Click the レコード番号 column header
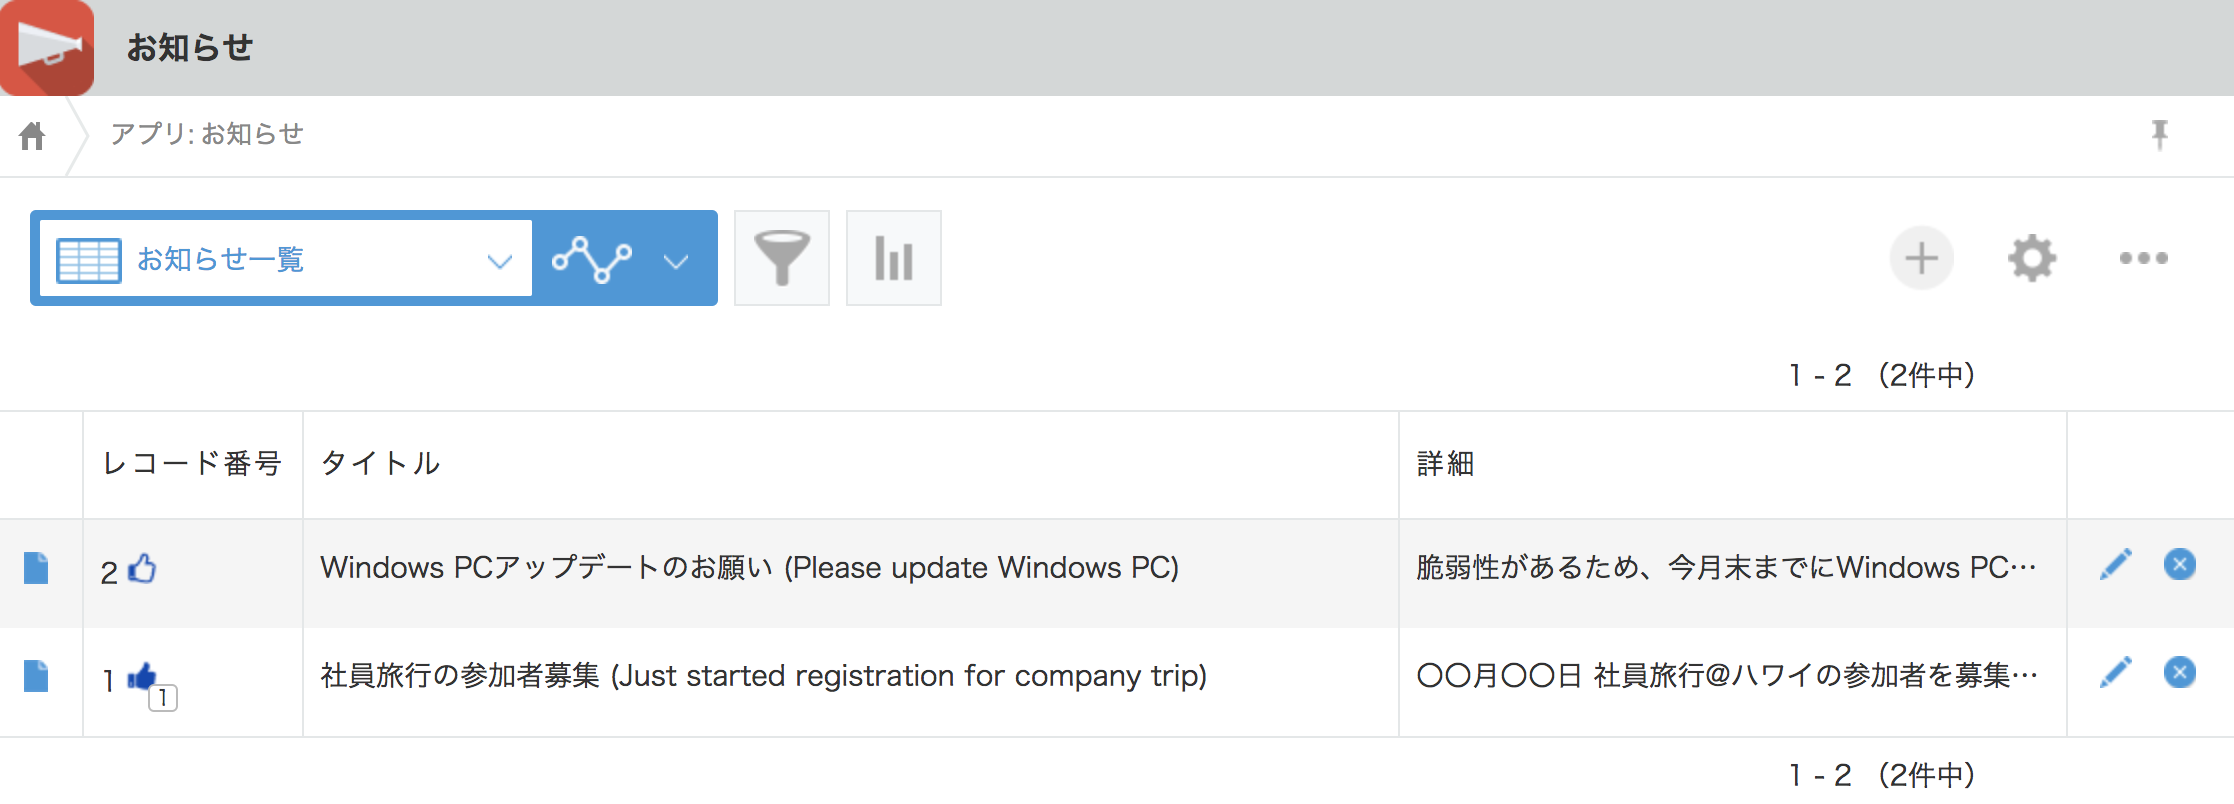Screen dimensions: 2234x804 click(x=192, y=463)
